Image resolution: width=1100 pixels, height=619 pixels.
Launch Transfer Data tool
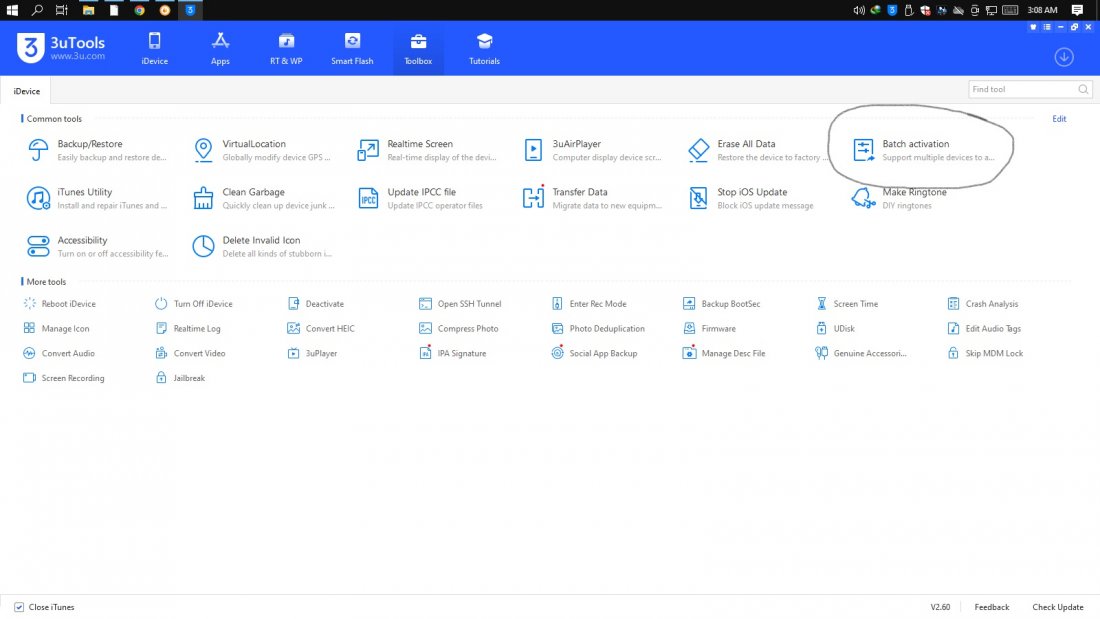click(x=592, y=199)
